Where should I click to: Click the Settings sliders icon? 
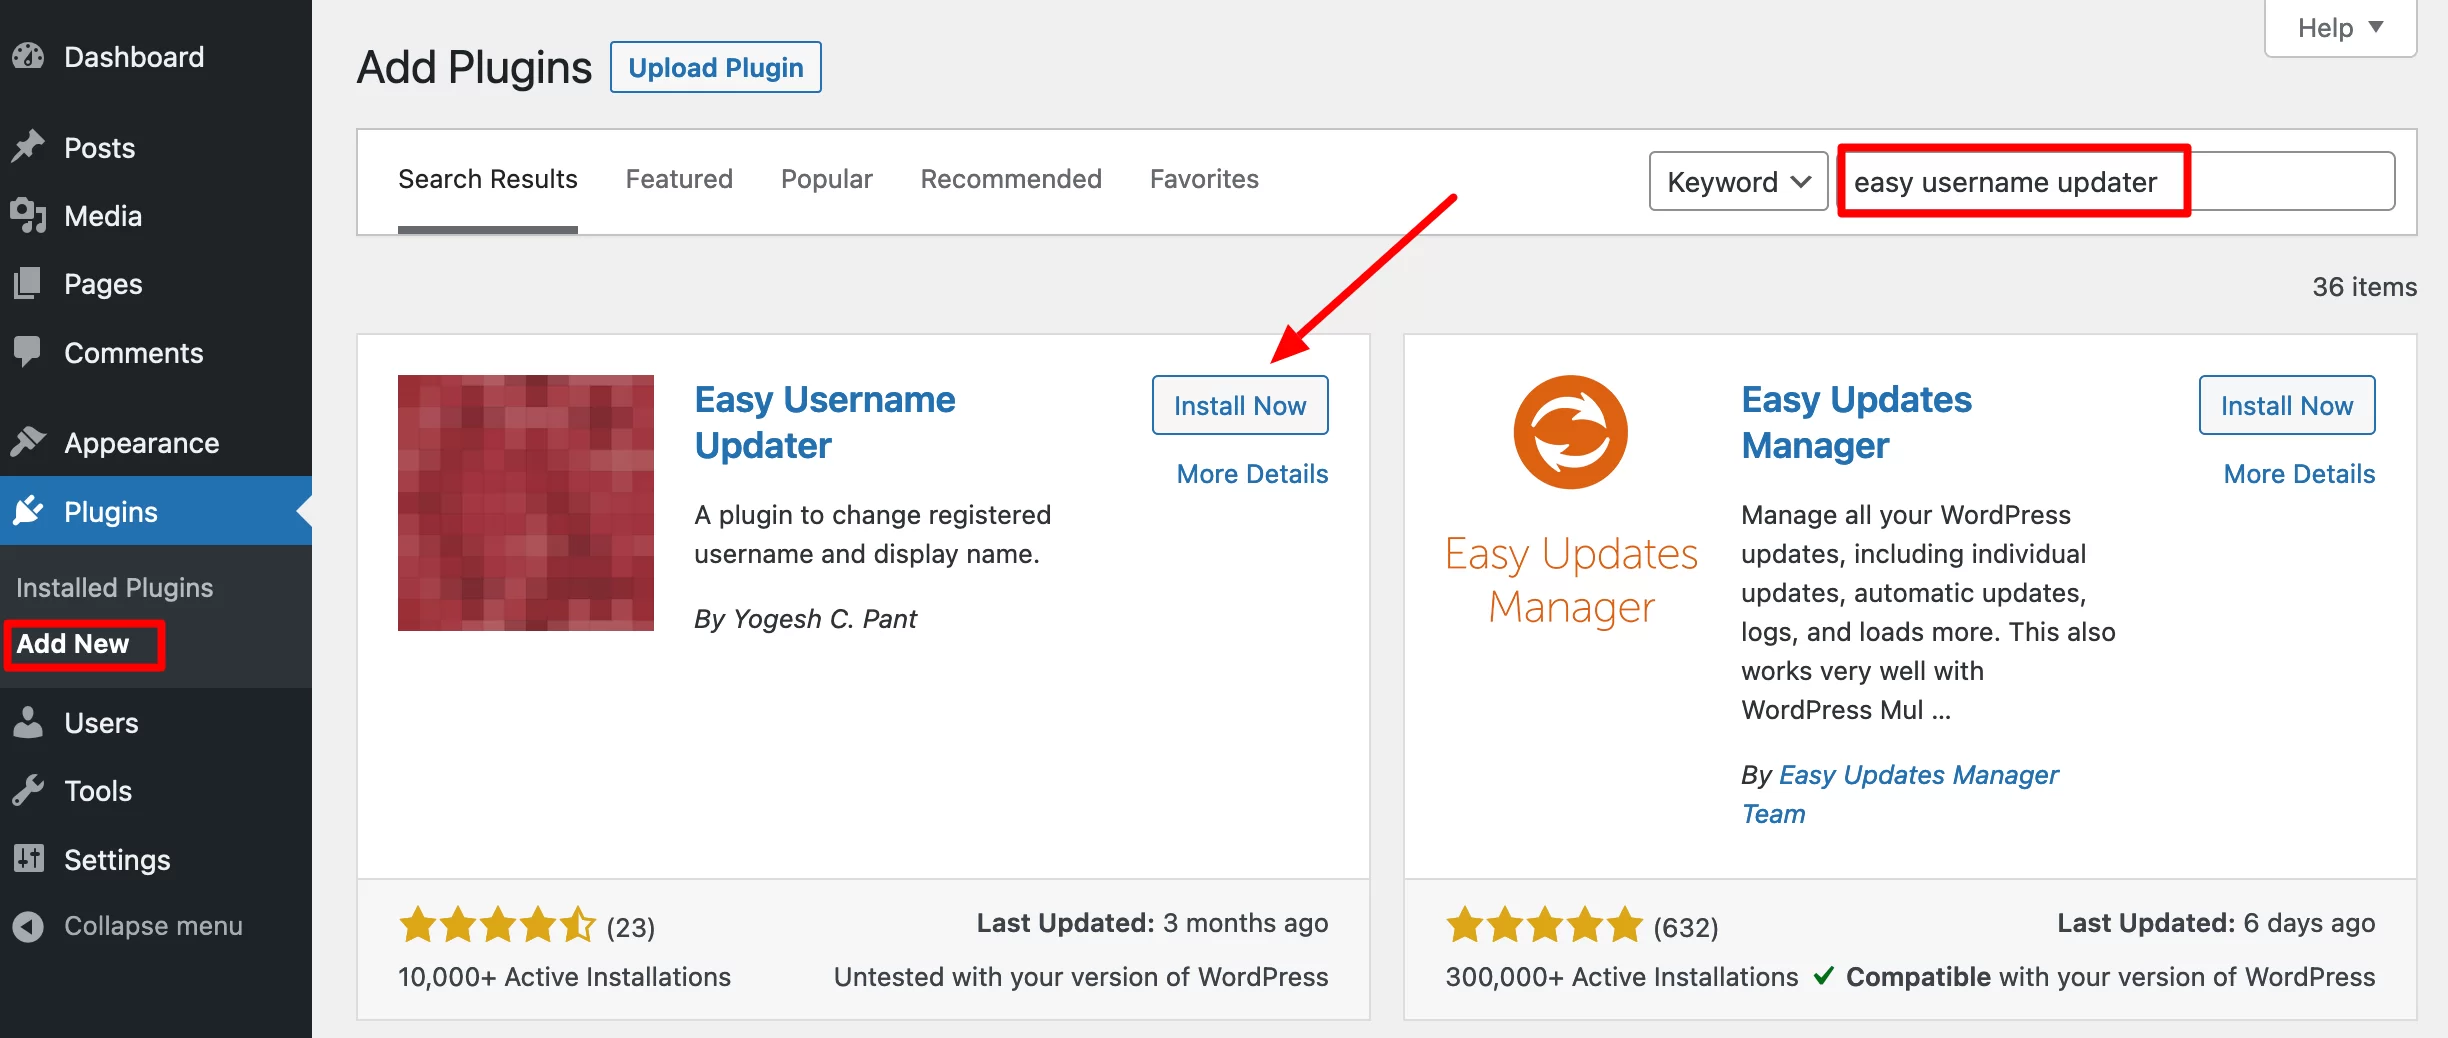pos(28,859)
